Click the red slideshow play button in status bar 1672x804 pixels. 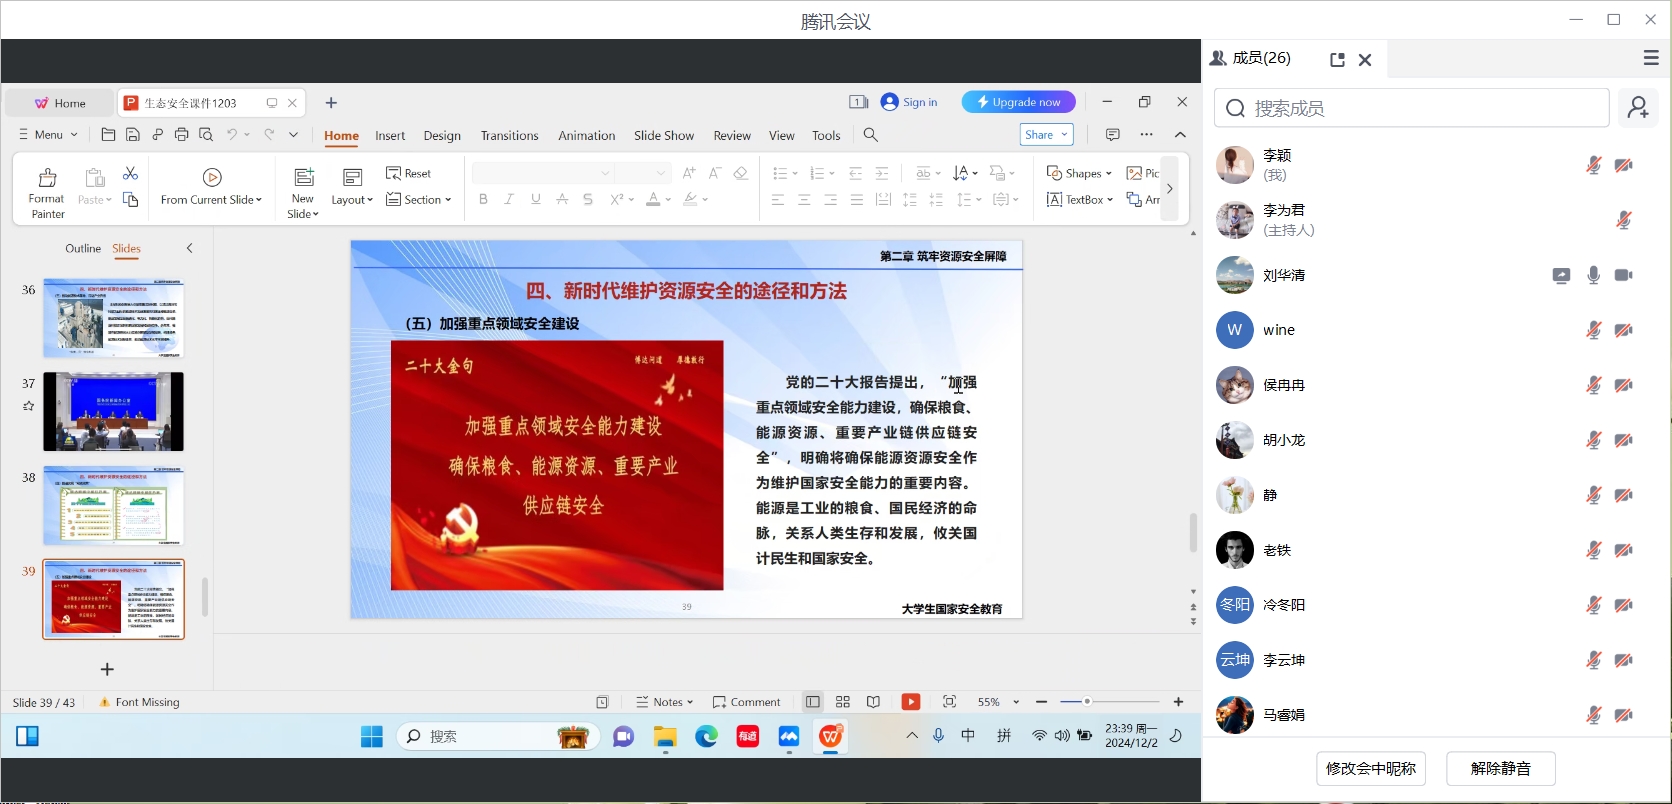coord(910,702)
